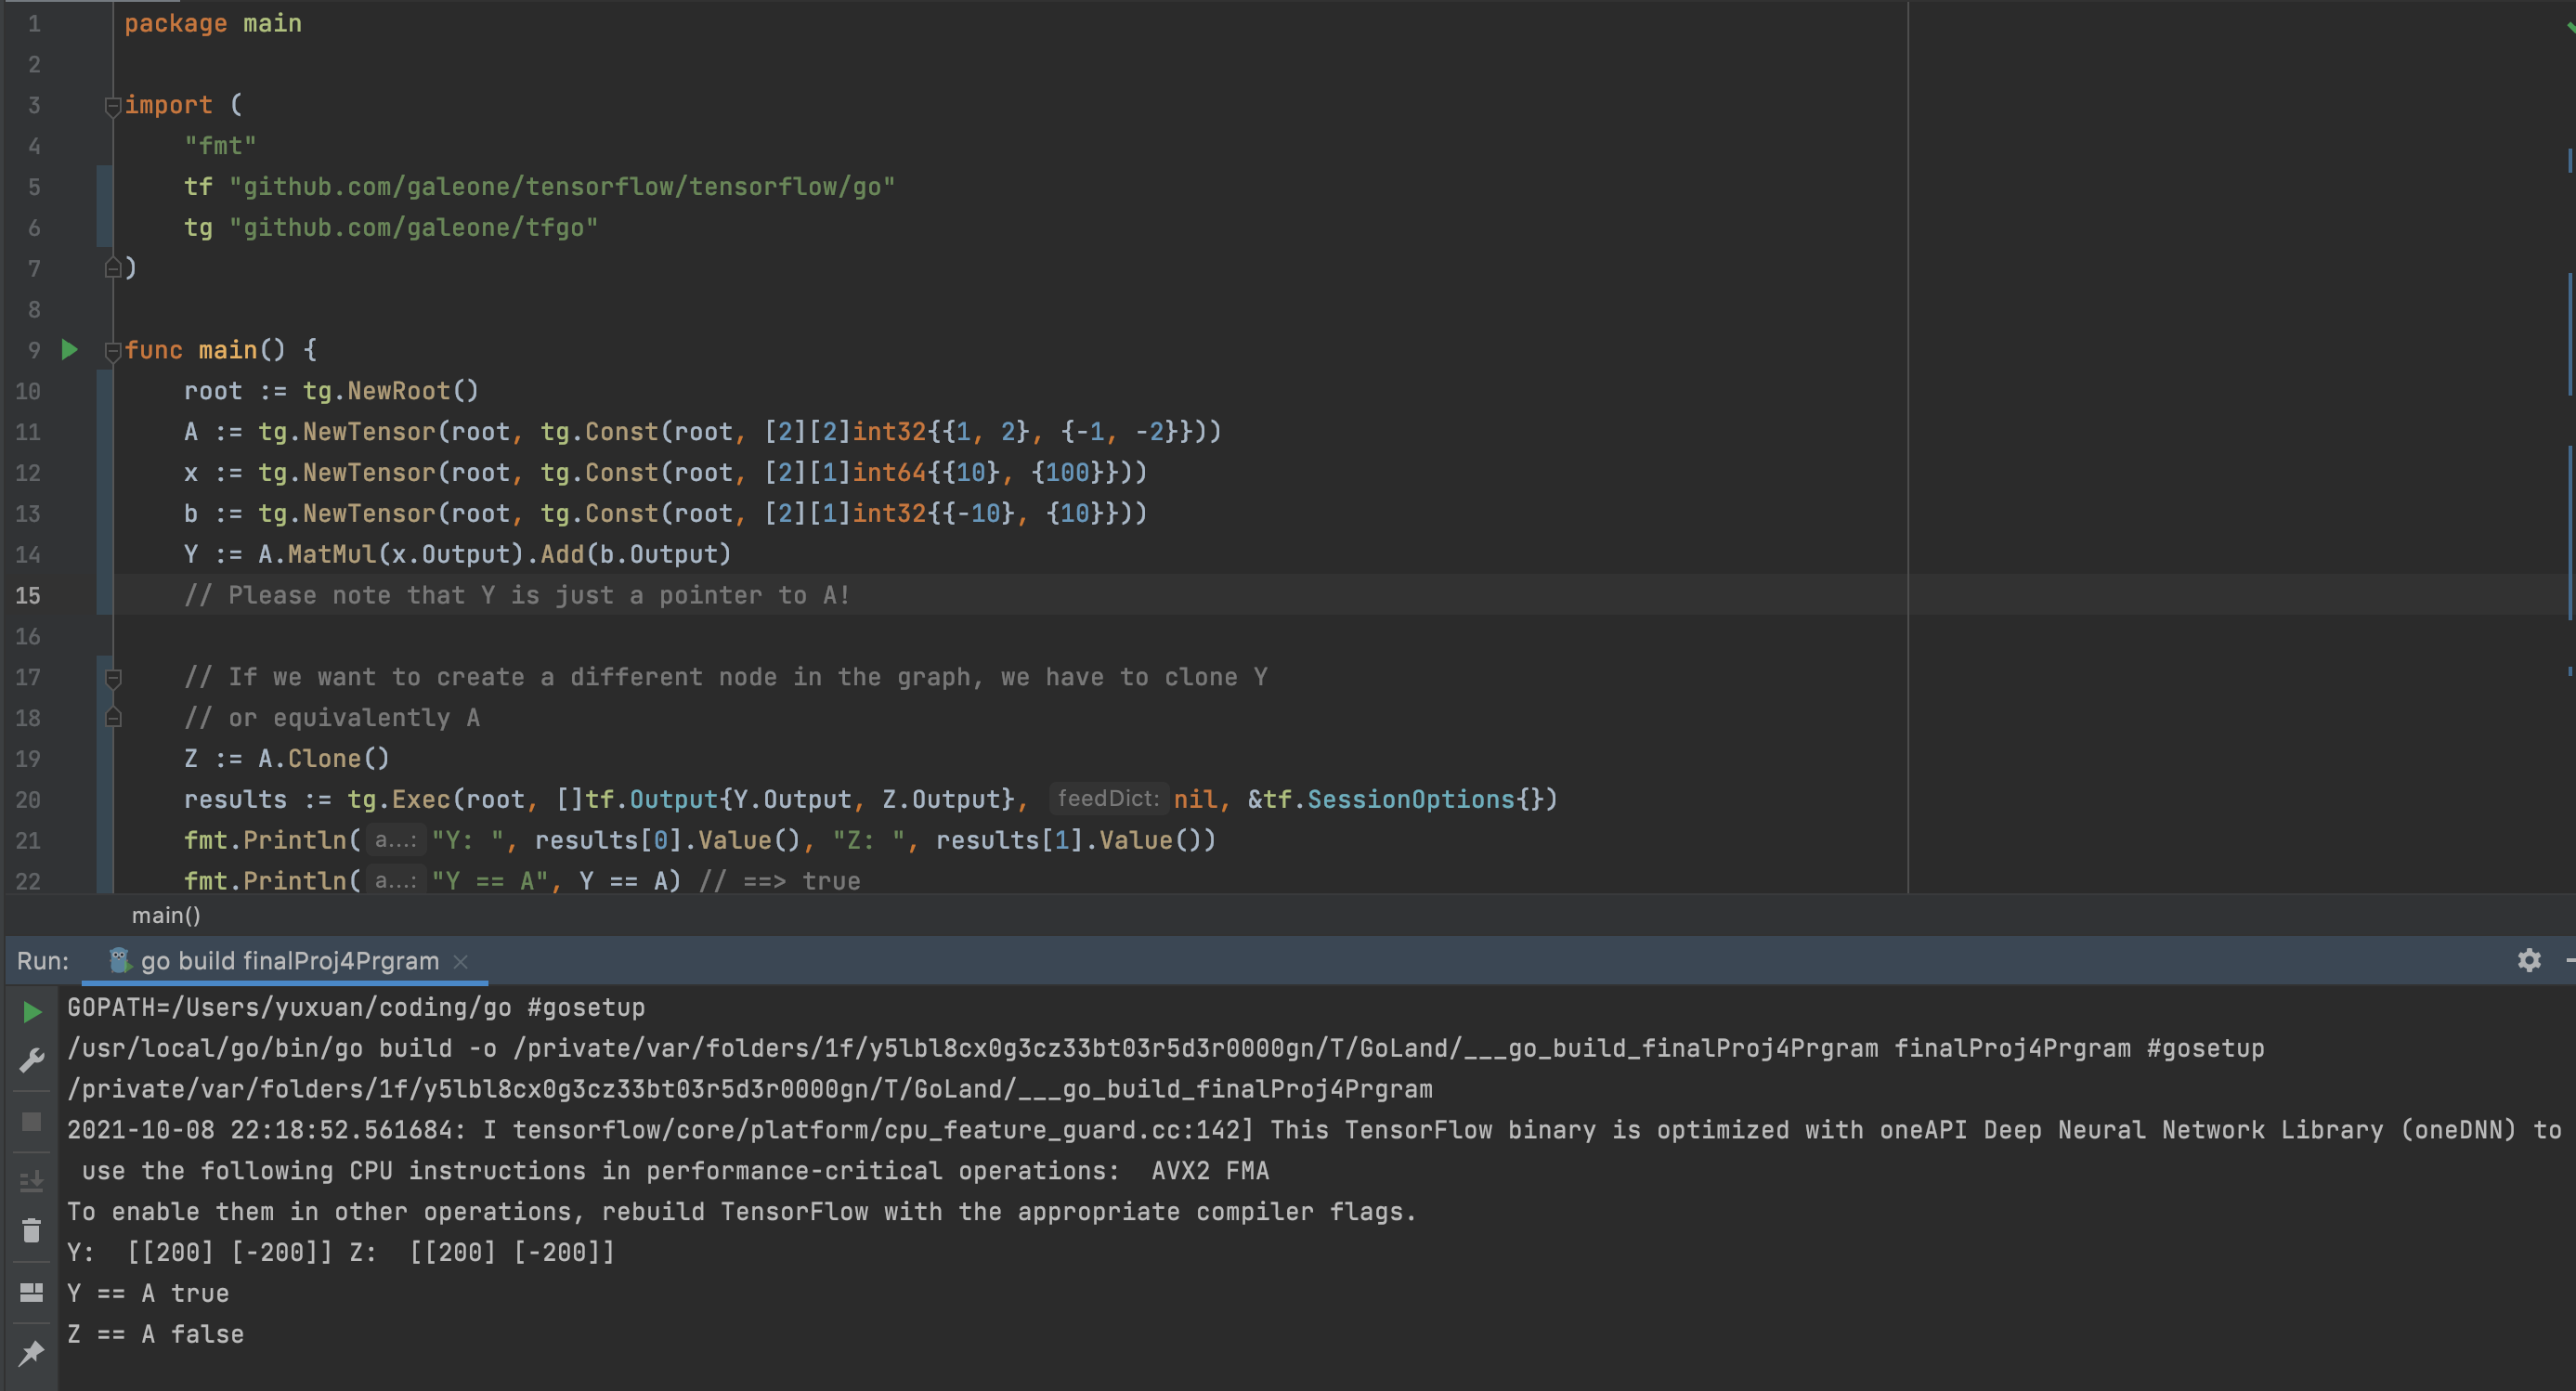Click the tensorflow import path string
The height and width of the screenshot is (1391, 2576).
coord(562,187)
